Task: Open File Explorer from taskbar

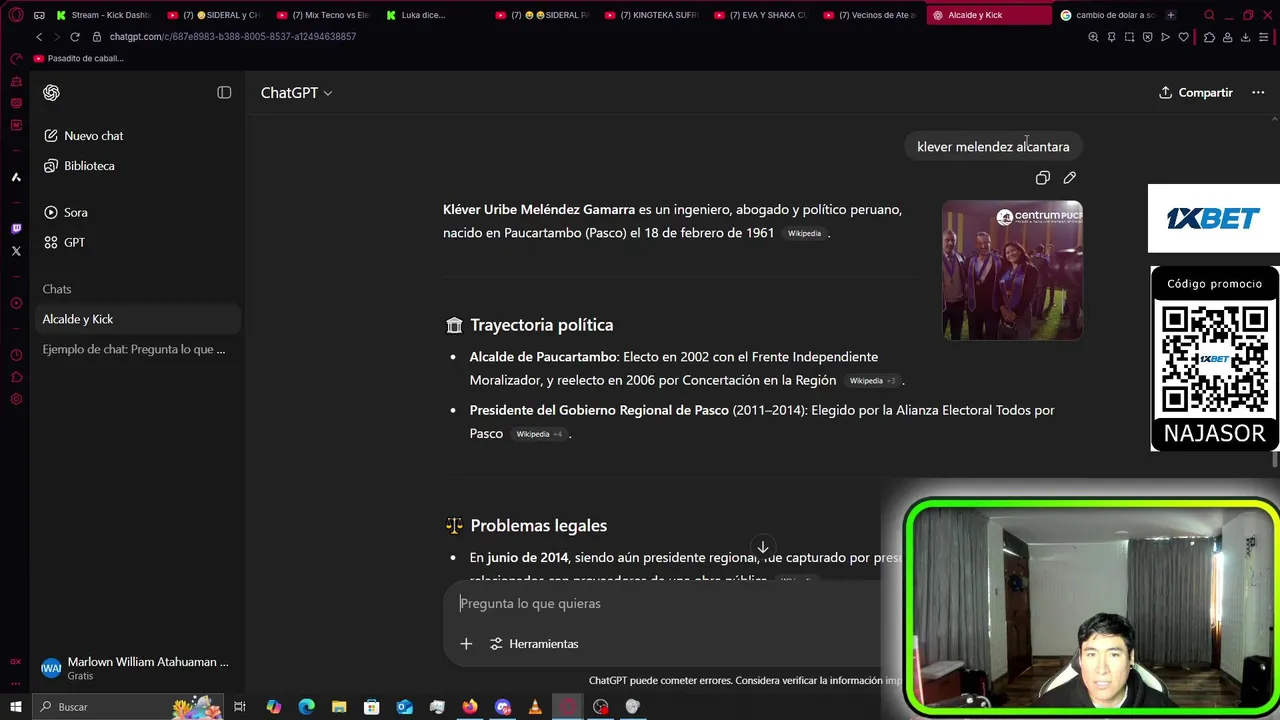Action: [x=339, y=707]
